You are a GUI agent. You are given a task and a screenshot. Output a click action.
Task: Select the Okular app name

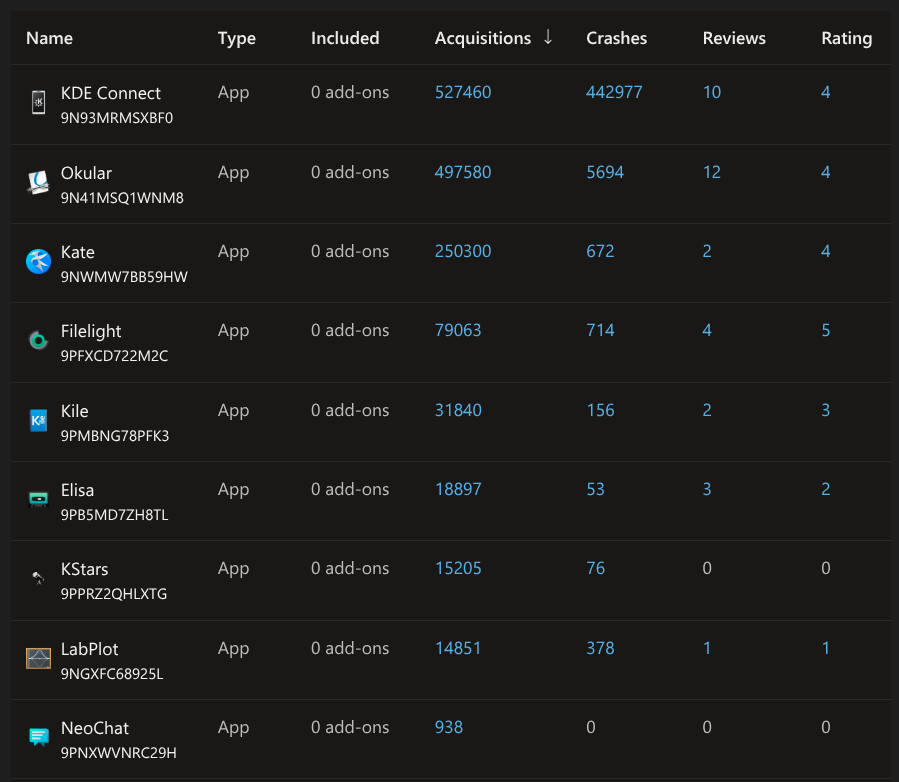pos(86,173)
